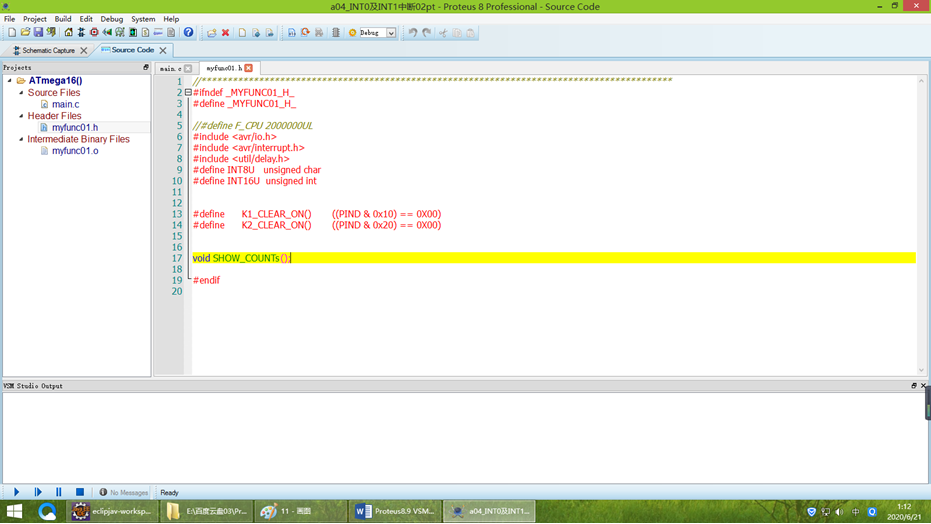Select main.c in the project tree
931x524 pixels.
point(65,104)
